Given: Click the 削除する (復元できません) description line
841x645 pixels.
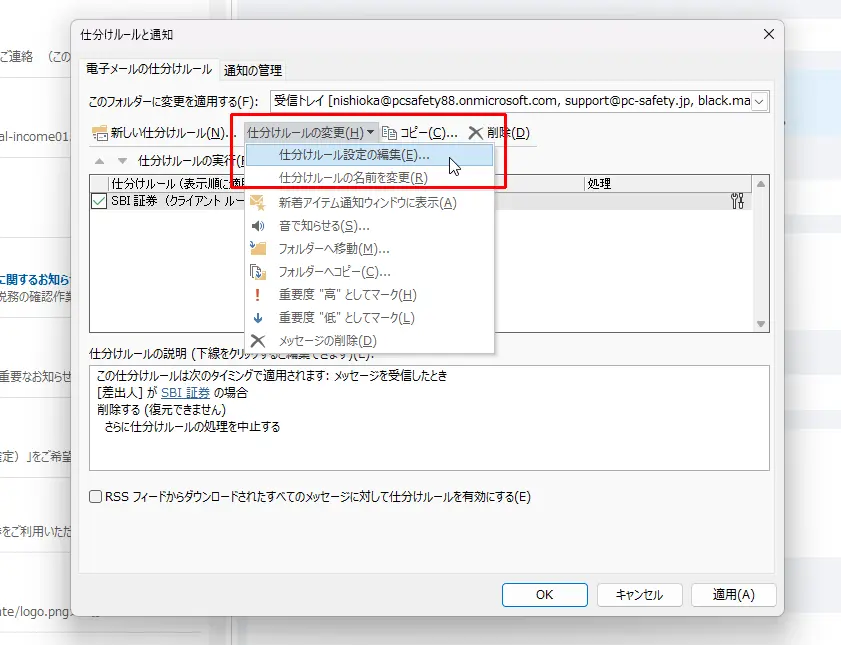Looking at the screenshot, I should click(161, 410).
